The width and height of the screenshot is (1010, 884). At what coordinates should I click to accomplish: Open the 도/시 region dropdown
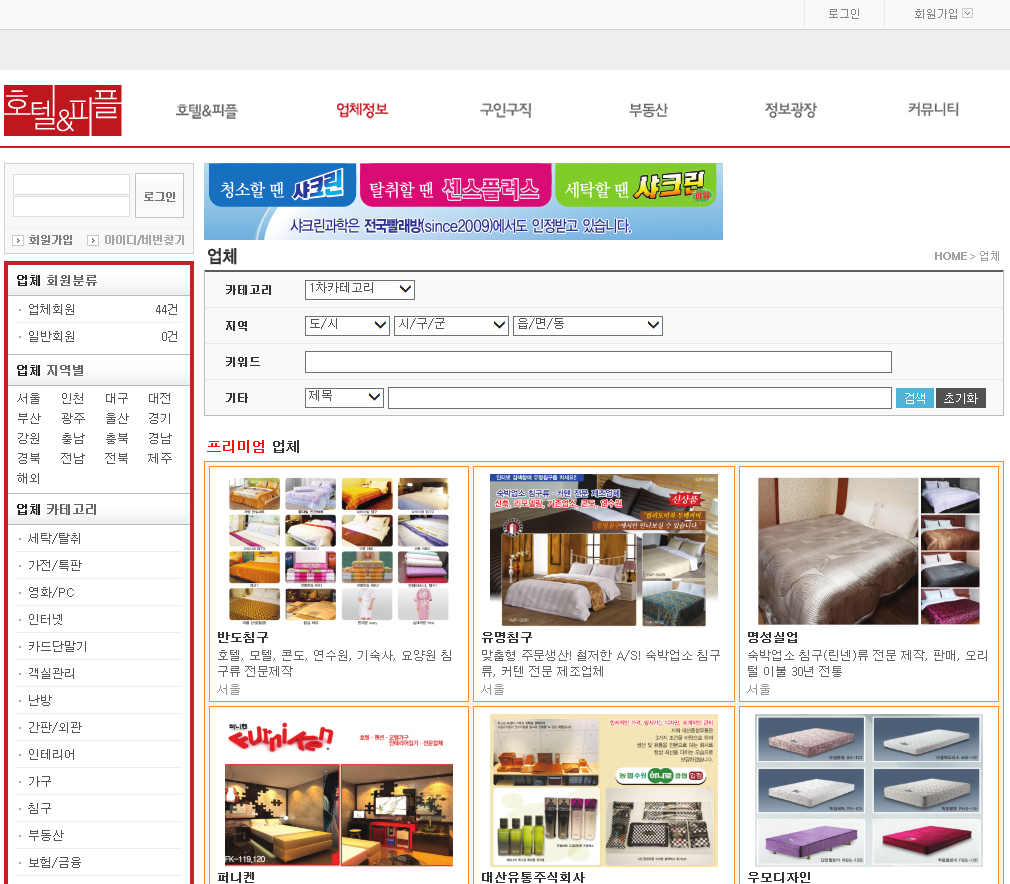tap(347, 325)
